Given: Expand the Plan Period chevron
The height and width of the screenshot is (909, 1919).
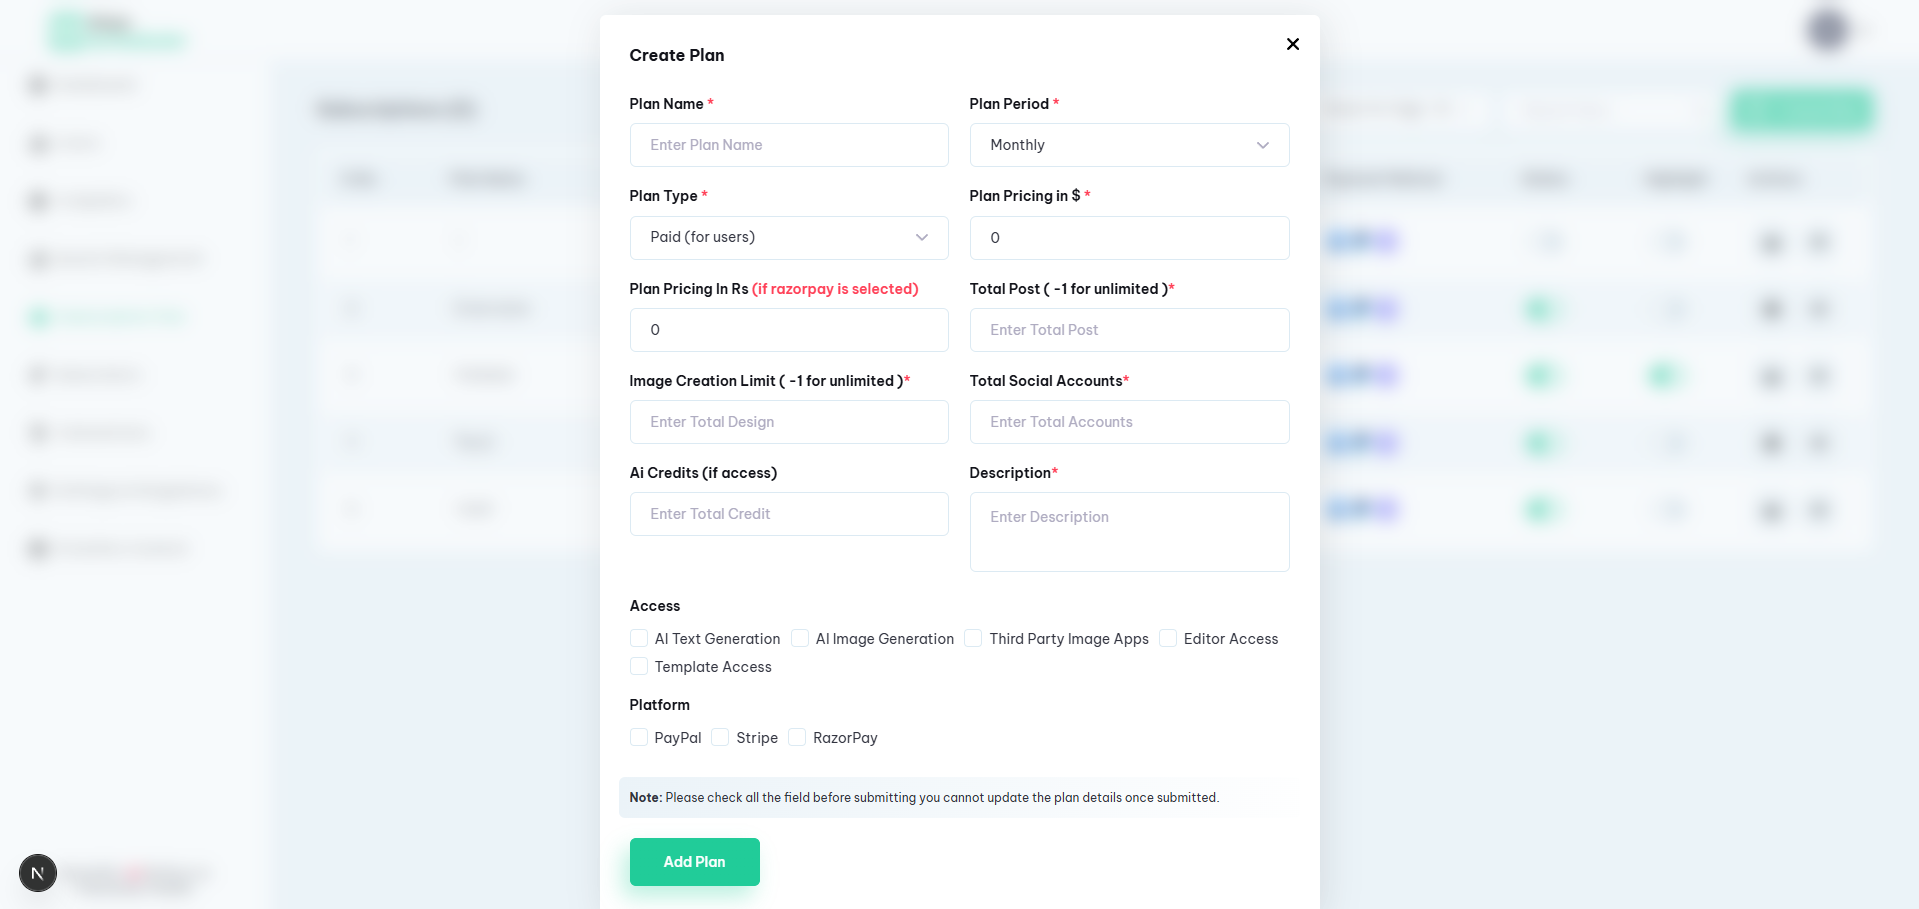Looking at the screenshot, I should [1262, 145].
